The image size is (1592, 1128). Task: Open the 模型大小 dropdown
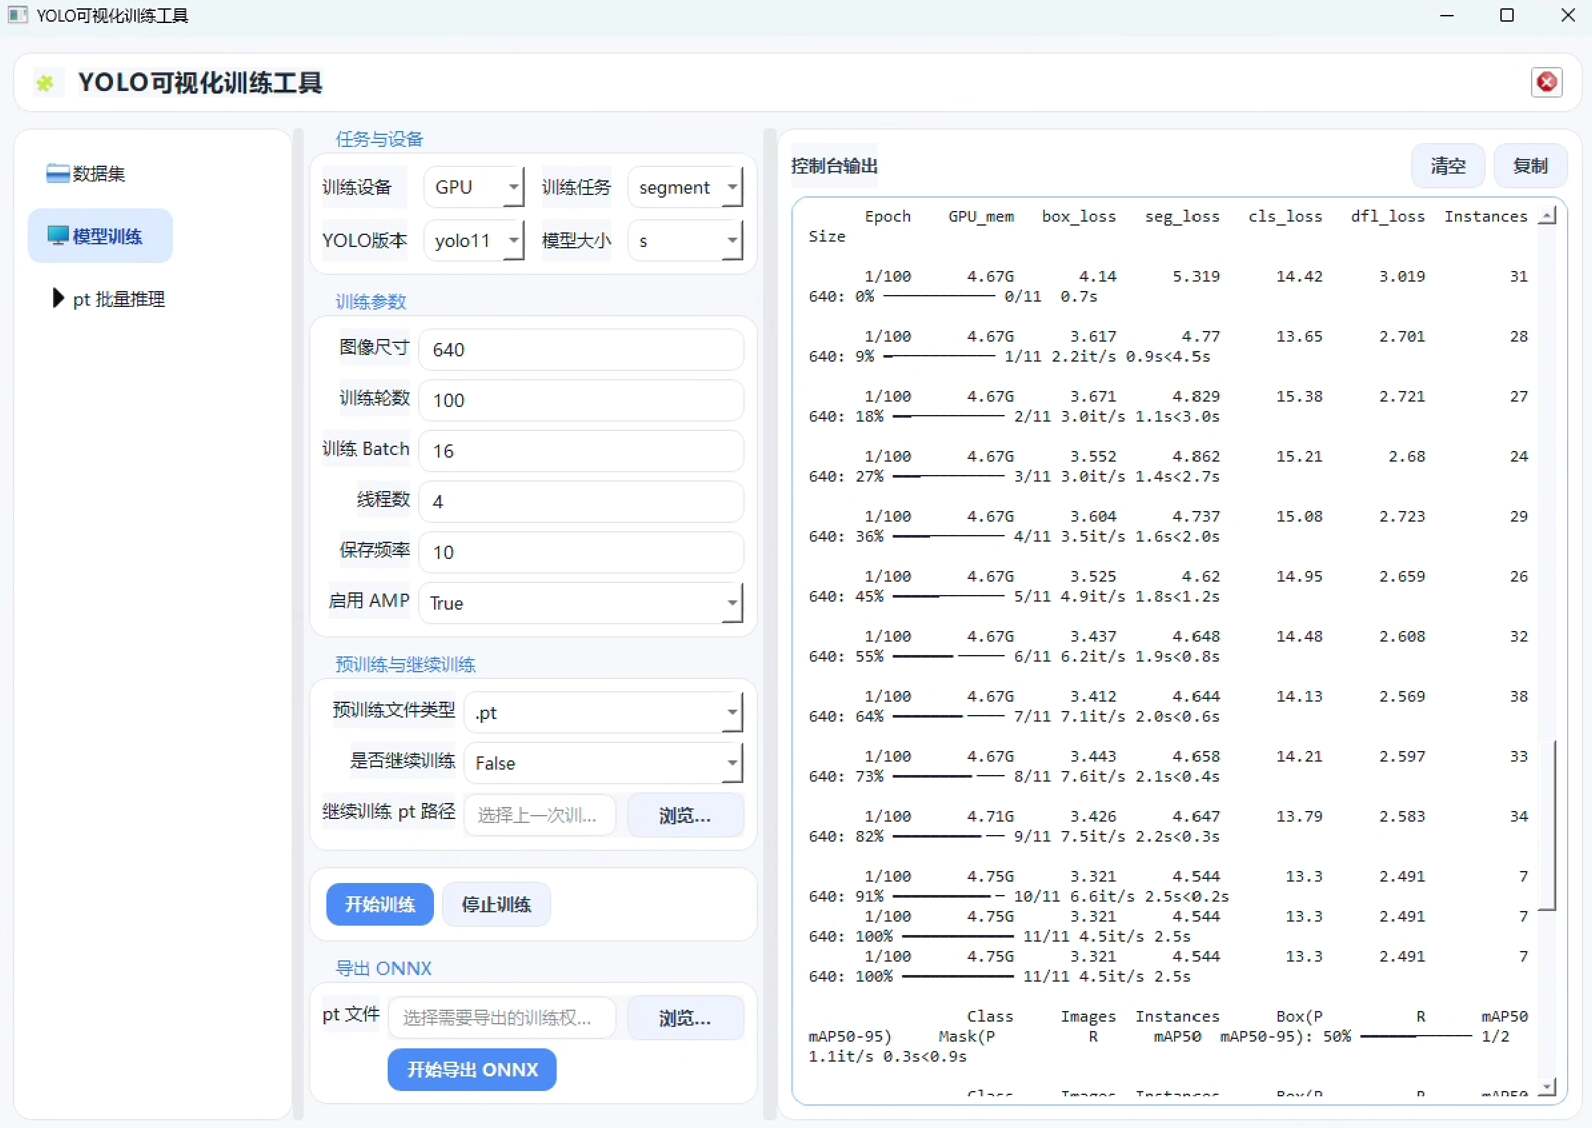(x=686, y=240)
